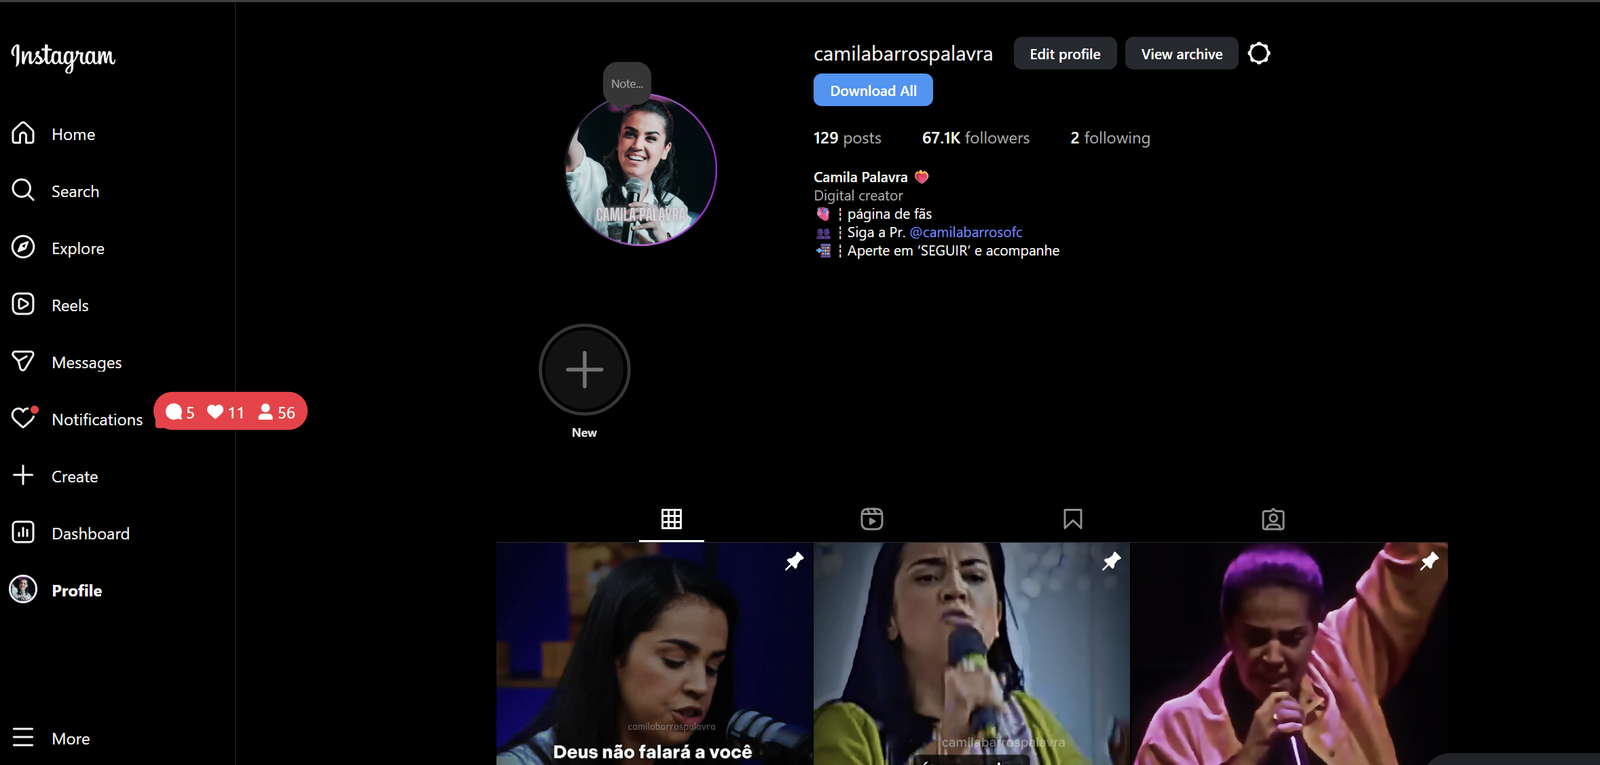1600x765 pixels.
Task: Open the Saved bookmark tab
Action: (1073, 519)
